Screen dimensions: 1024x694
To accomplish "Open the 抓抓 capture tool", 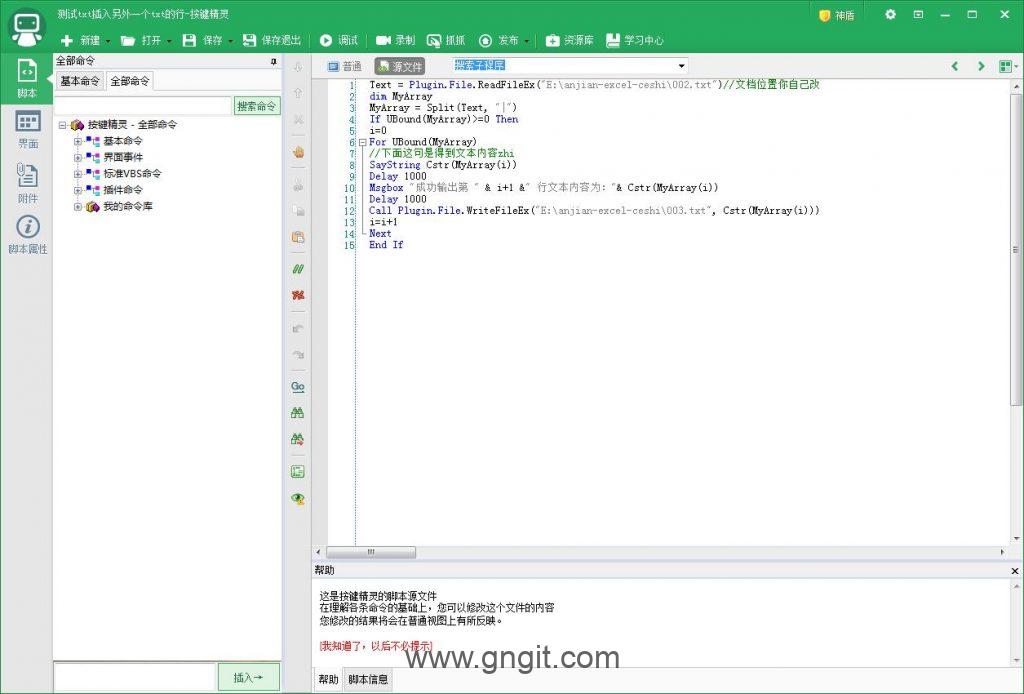I will point(446,40).
